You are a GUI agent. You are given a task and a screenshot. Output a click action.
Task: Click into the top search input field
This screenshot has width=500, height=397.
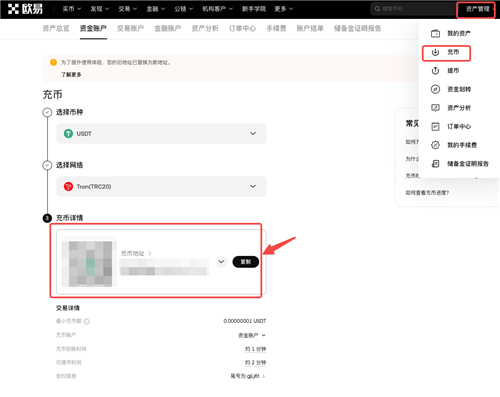[412, 9]
